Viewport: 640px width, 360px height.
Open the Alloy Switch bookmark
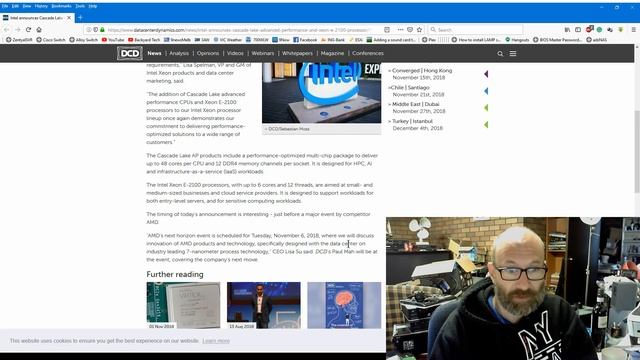(84, 40)
